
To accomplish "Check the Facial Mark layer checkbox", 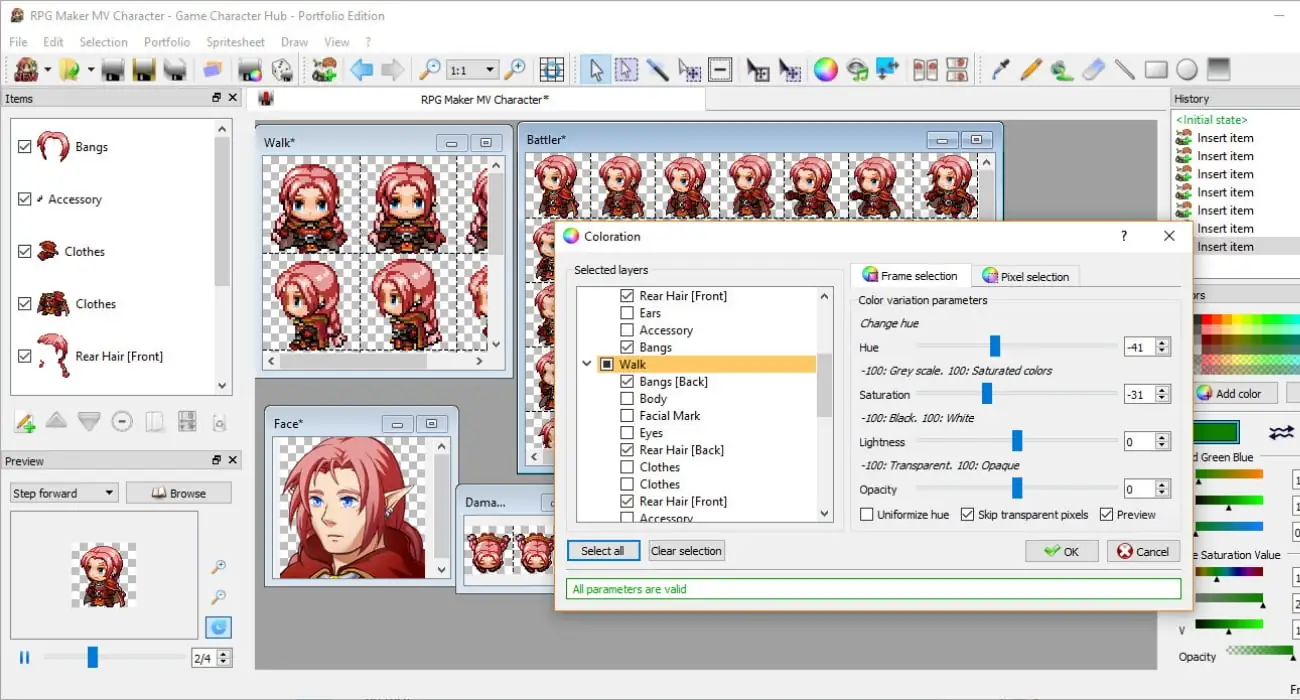I will pos(627,415).
